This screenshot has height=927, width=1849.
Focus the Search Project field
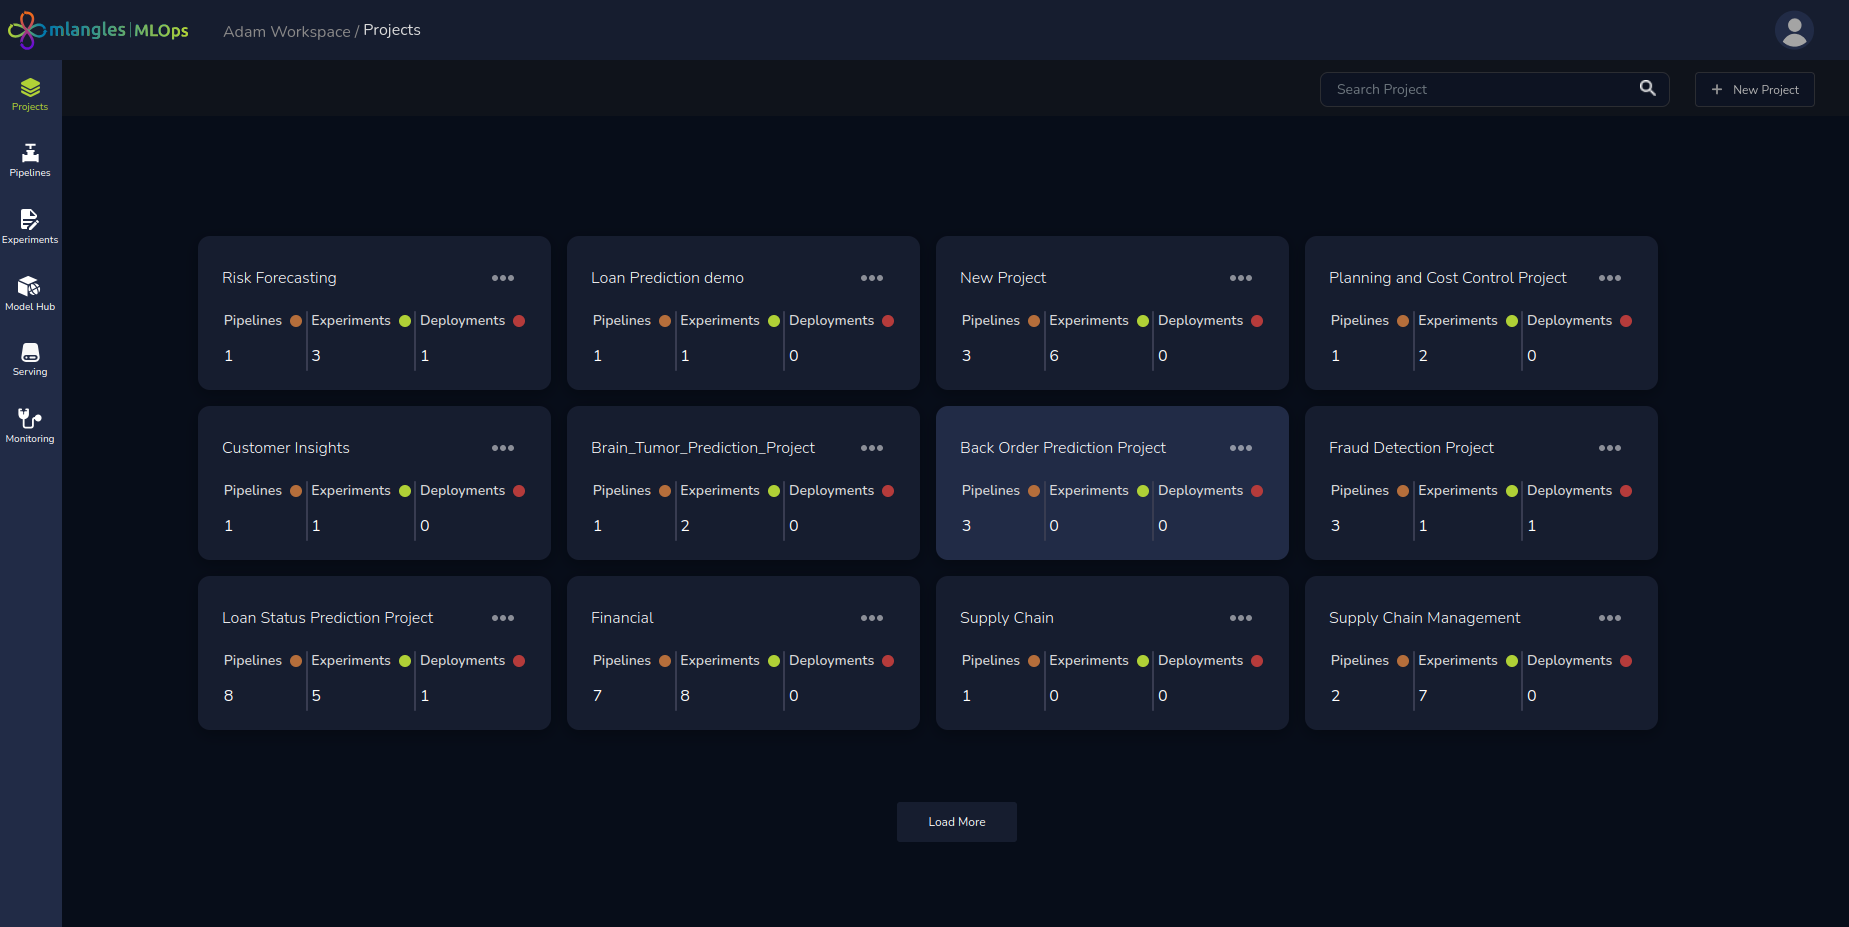tap(1480, 90)
